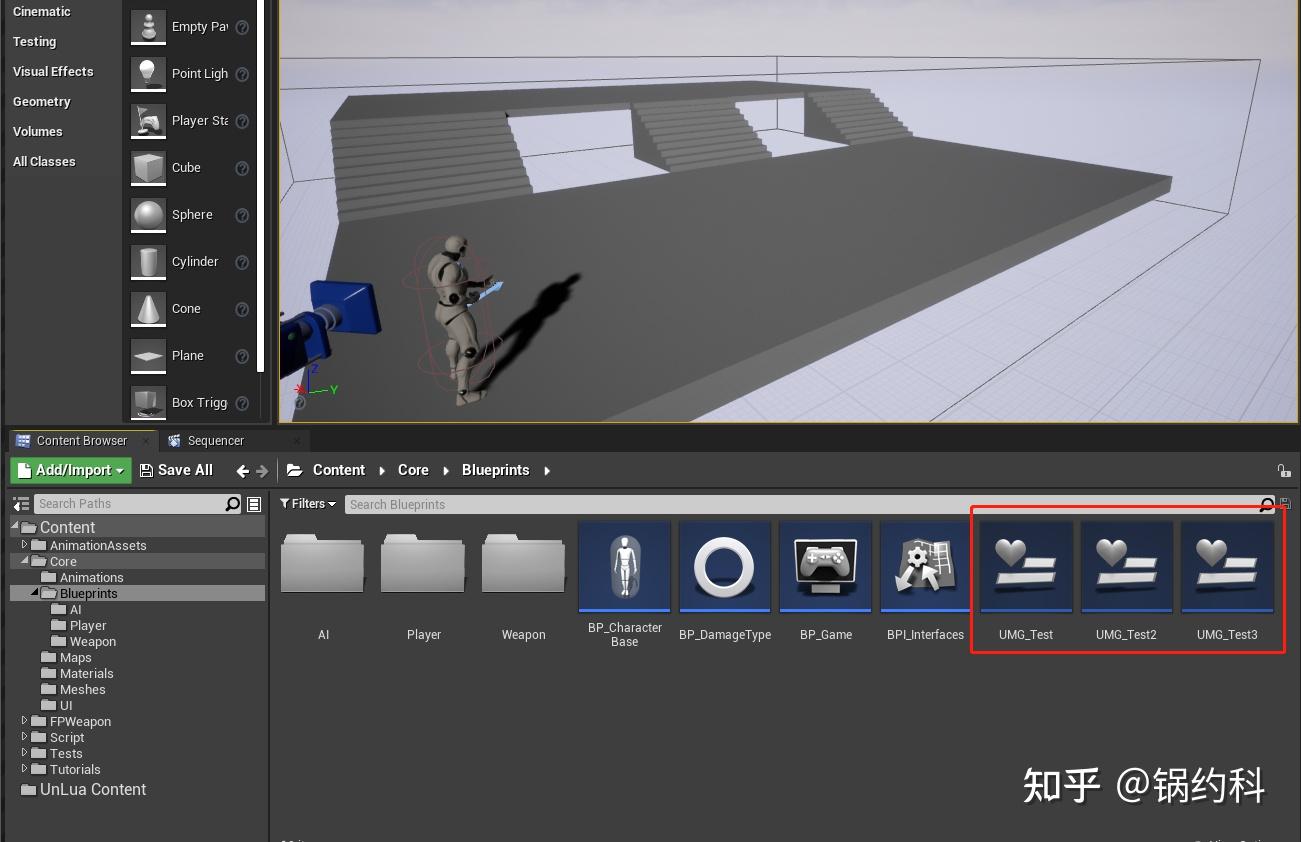
Task: Toggle the Content Browser lock icon
Action: (x=1284, y=470)
